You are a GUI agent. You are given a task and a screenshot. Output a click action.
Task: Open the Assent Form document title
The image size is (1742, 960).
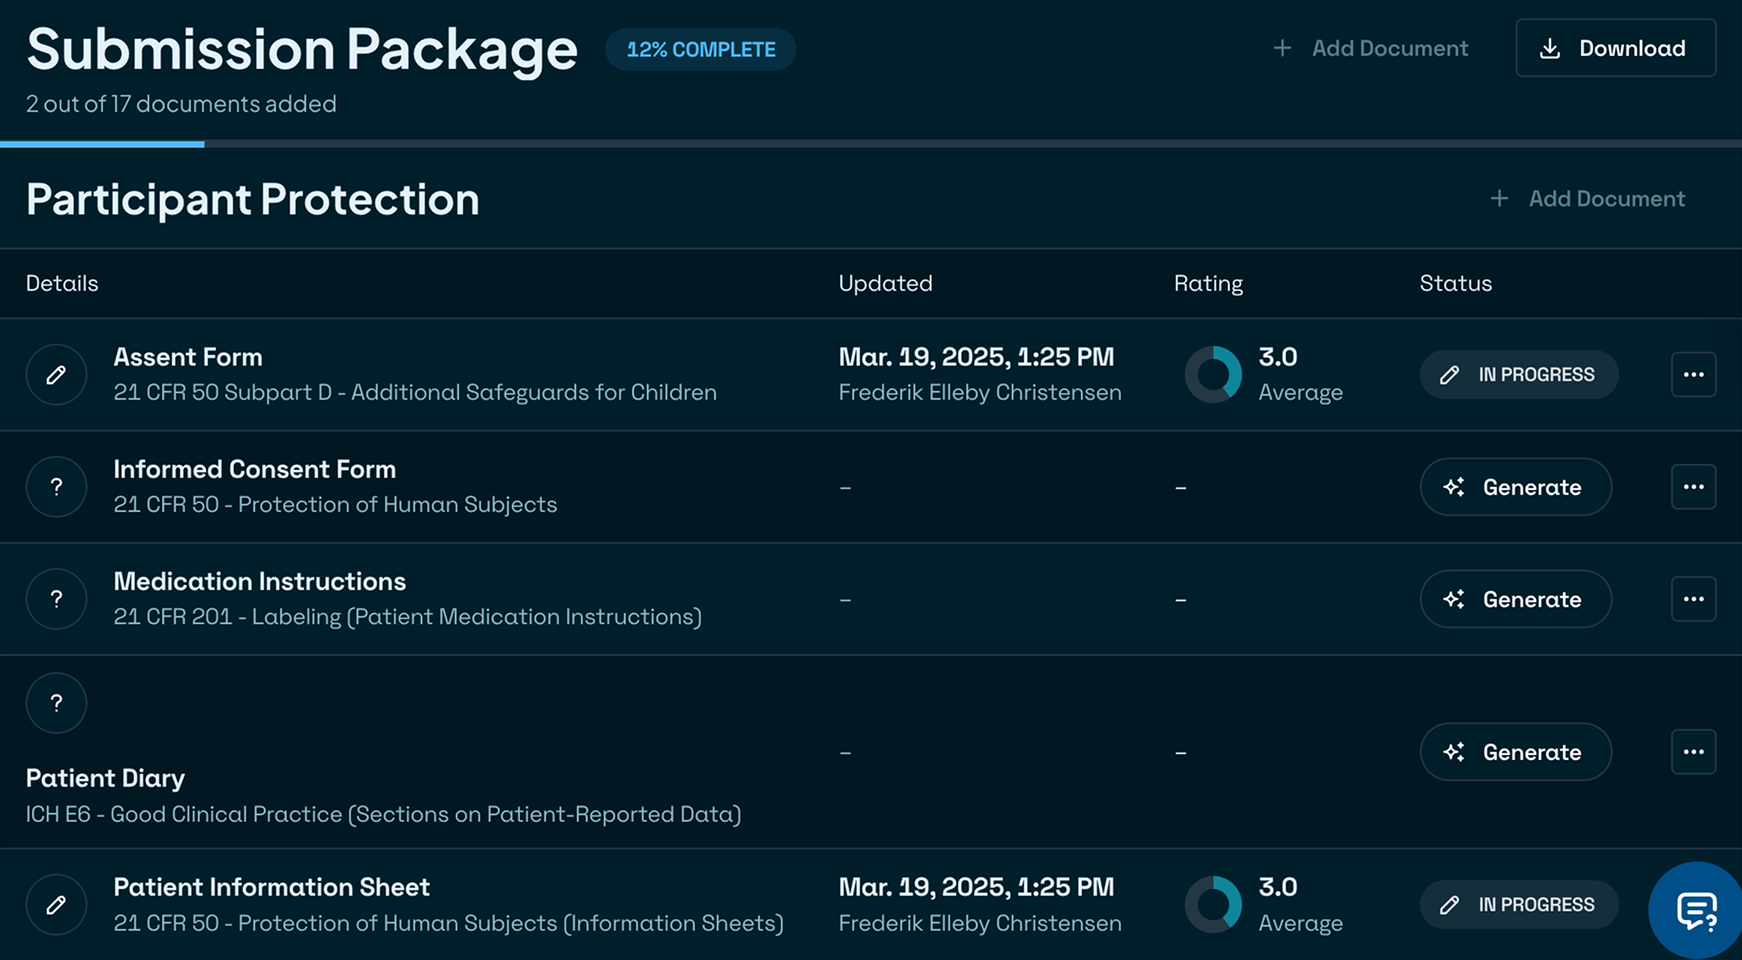point(188,357)
